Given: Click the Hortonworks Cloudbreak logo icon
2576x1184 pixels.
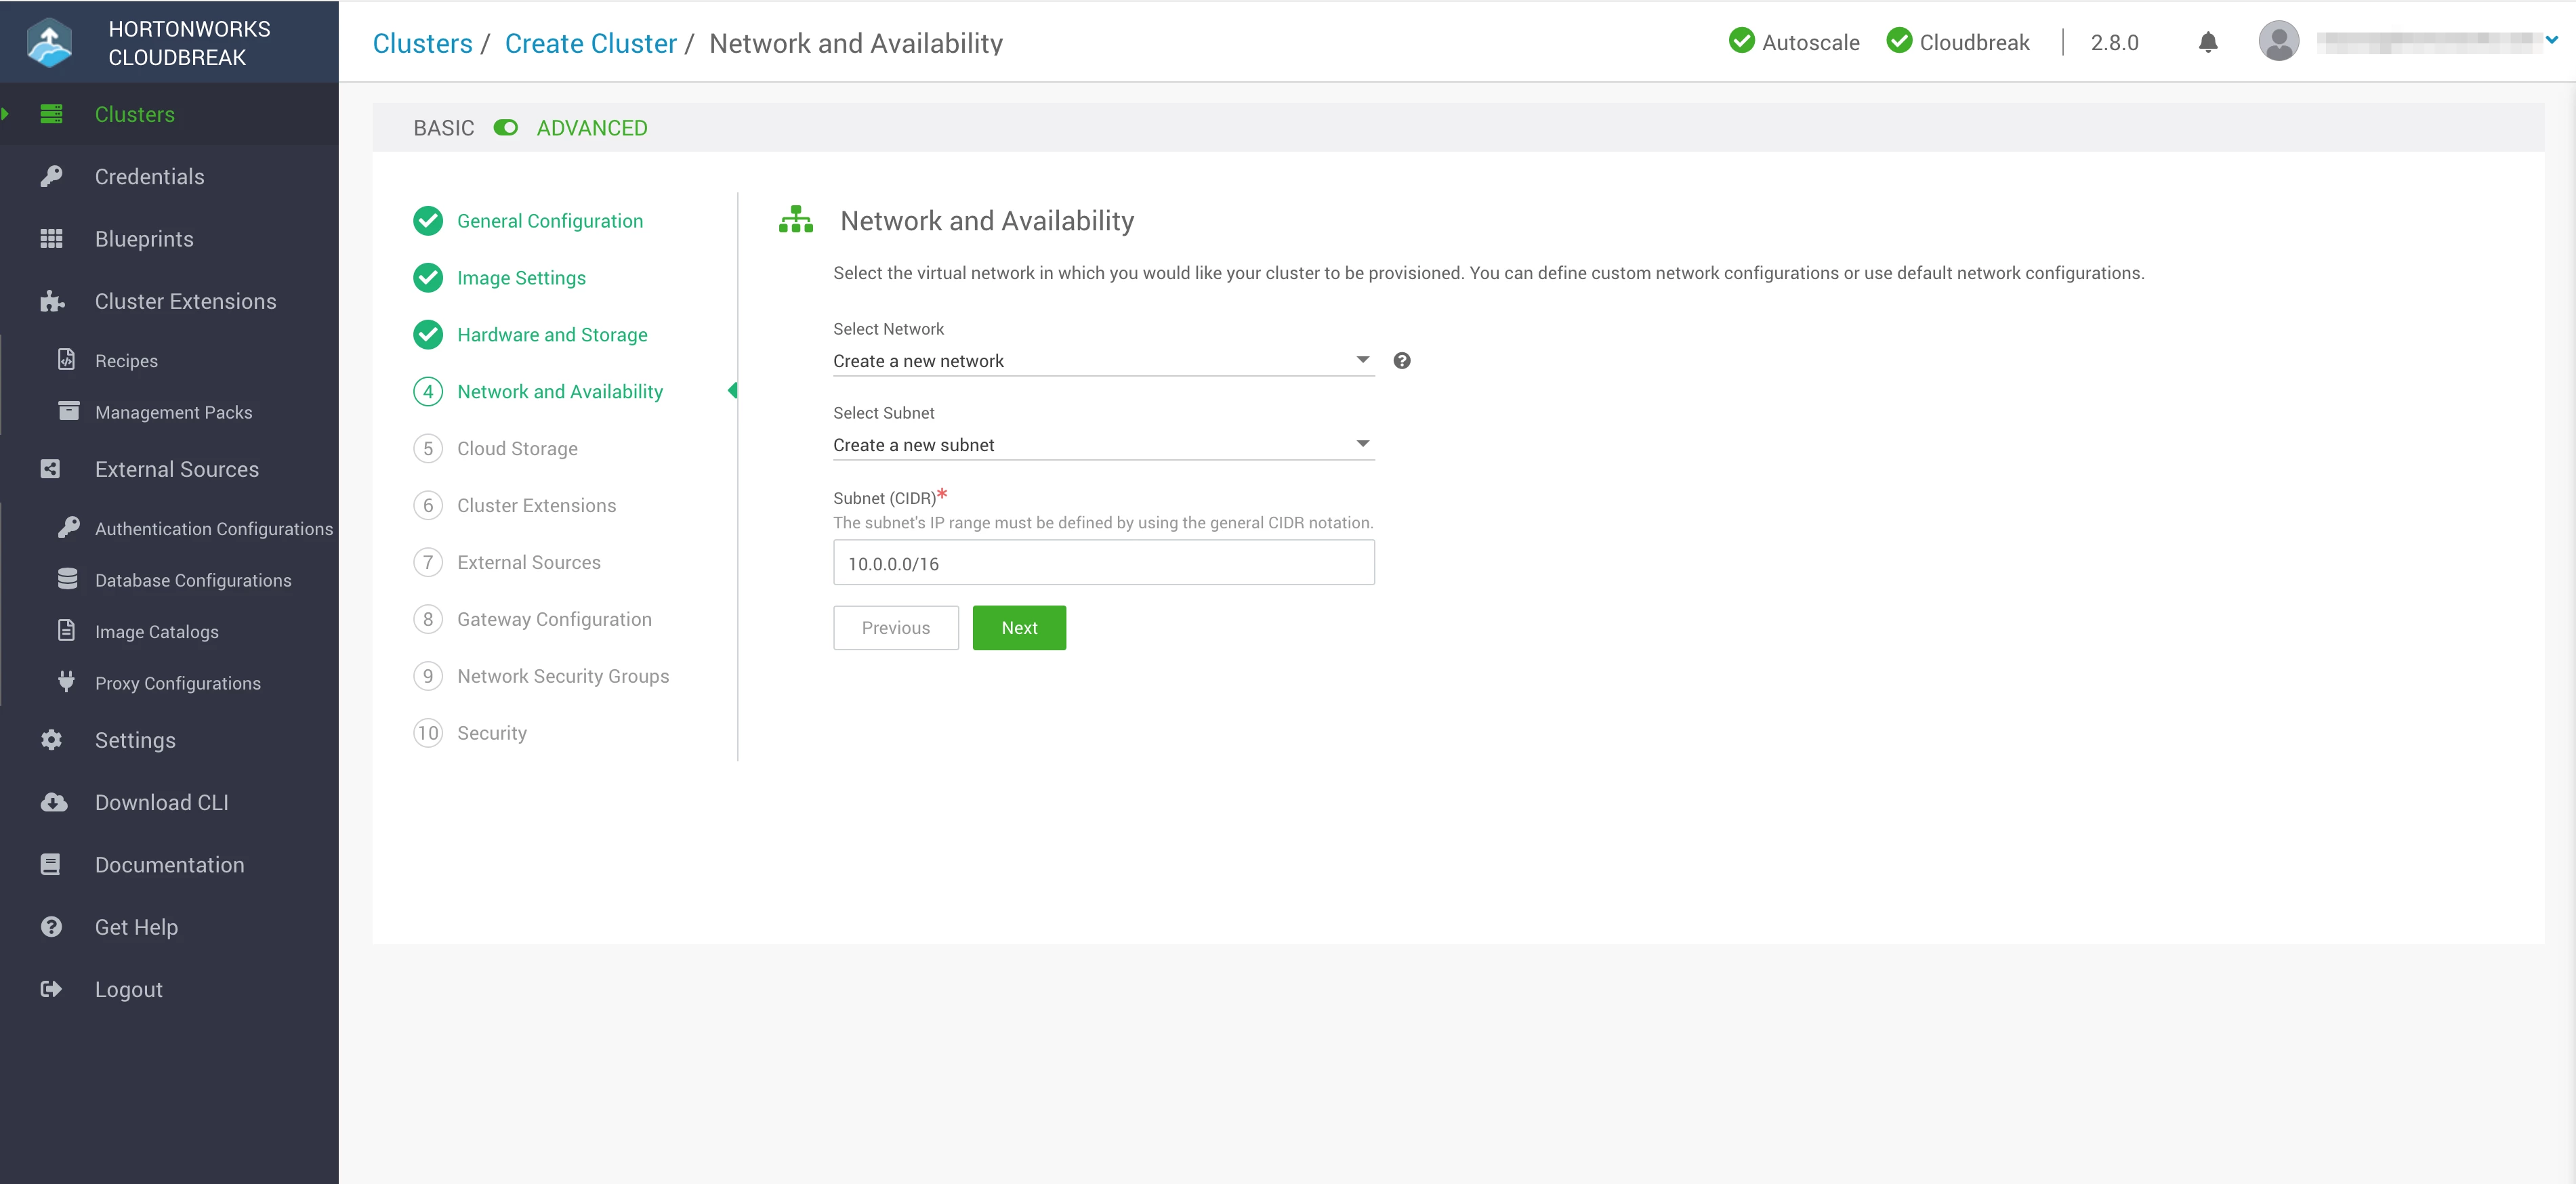Looking at the screenshot, I should pyautogui.click(x=50, y=43).
